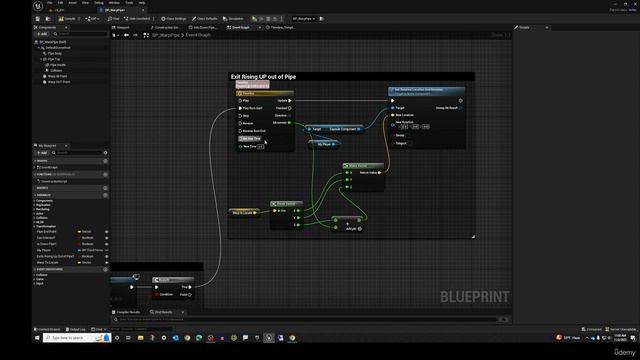Viewport: 640px width, 360px height.
Task: Click My Blueprint settings gear icon
Action: (x=105, y=153)
